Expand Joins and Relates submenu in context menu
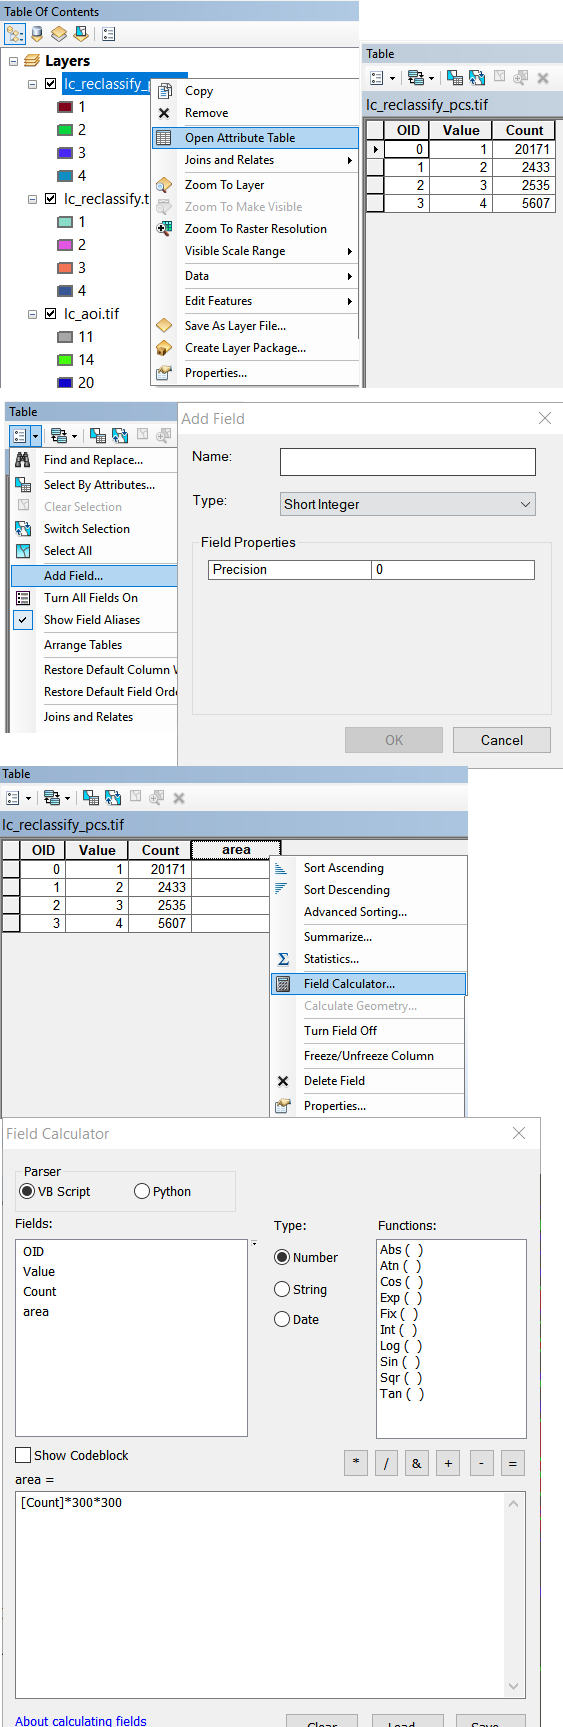 pos(255,160)
